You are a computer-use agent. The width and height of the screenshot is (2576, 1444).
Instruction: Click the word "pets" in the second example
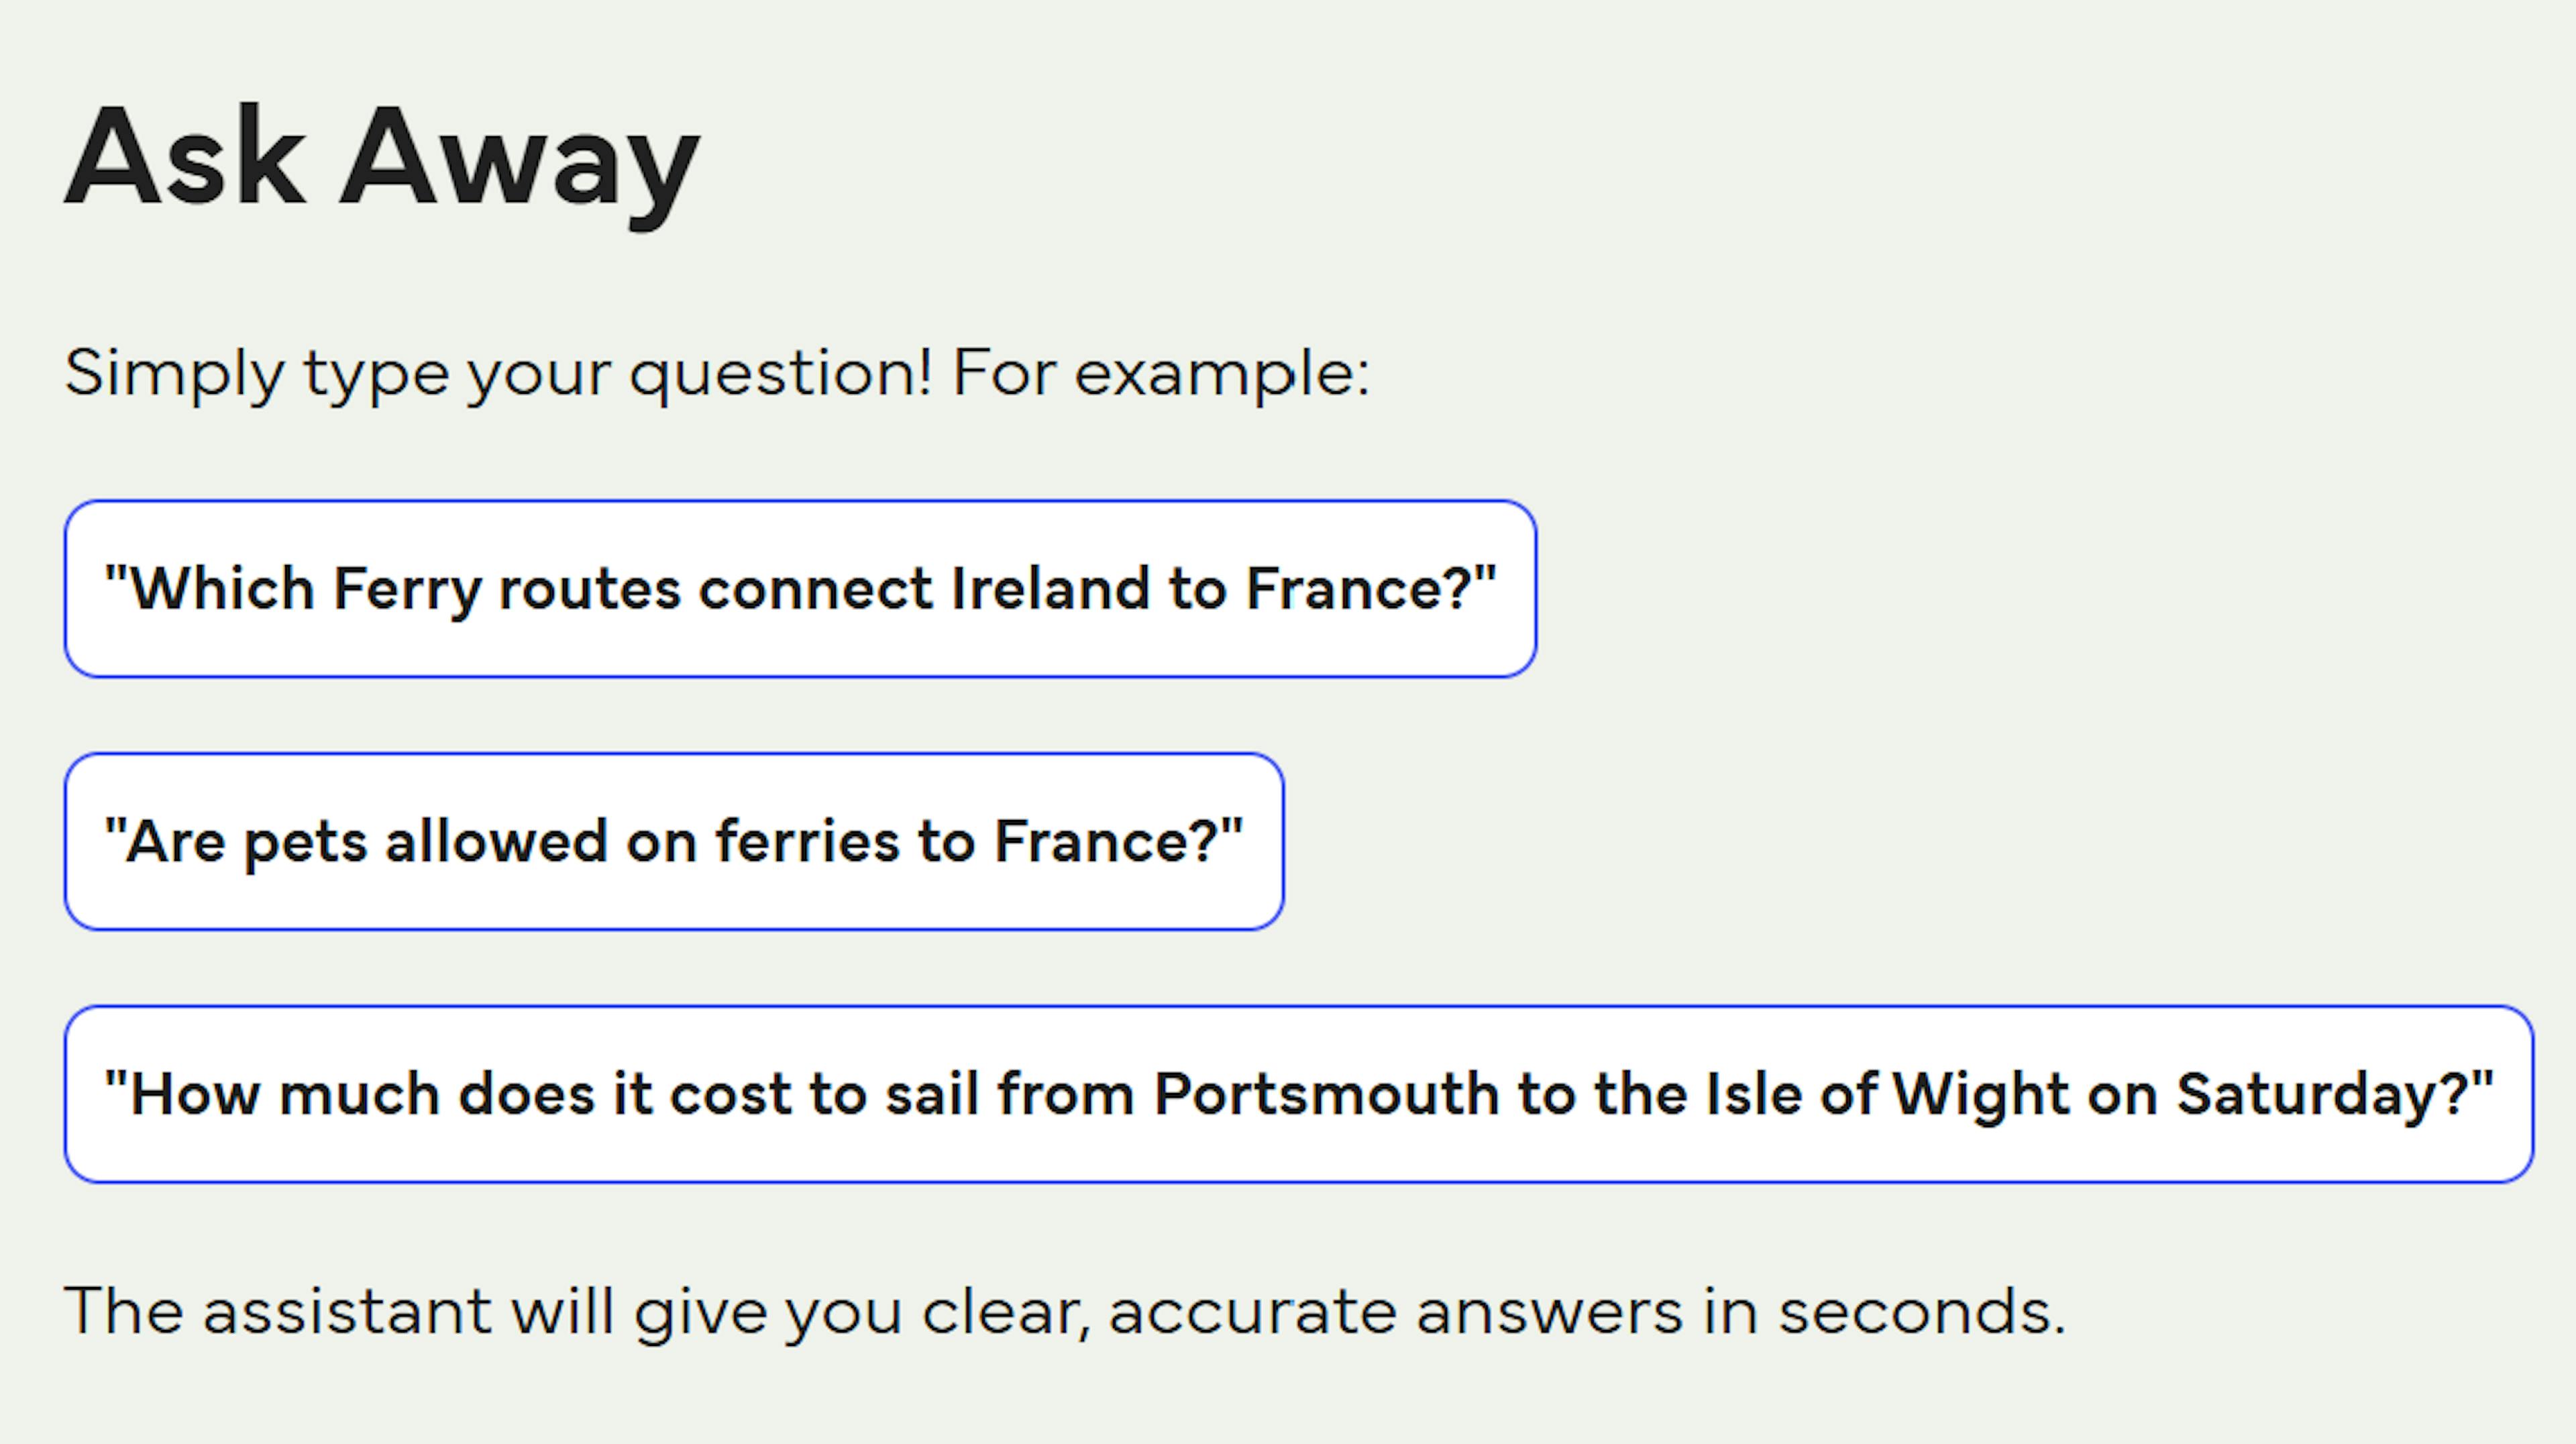coord(306,842)
